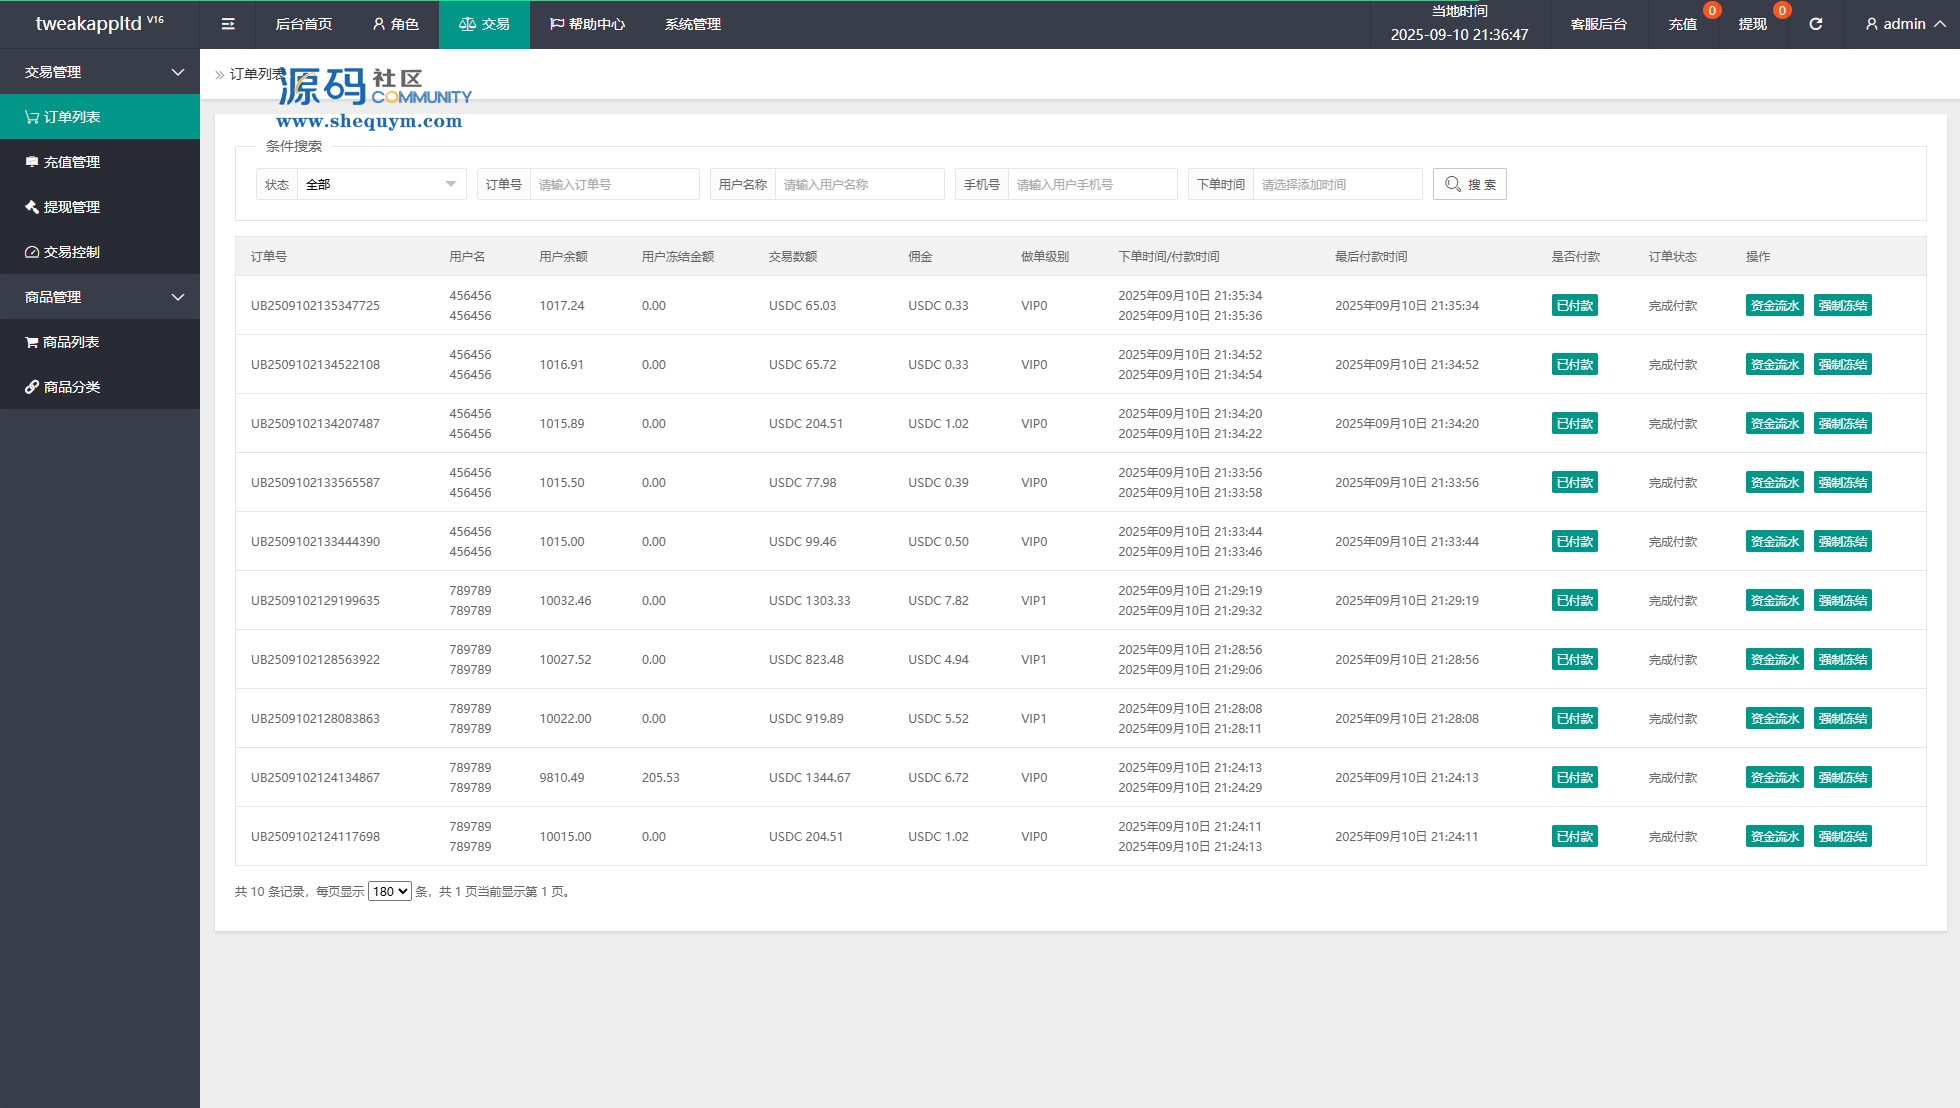The height and width of the screenshot is (1108, 1960).
Task: Switch to 系统管理 top tab
Action: (692, 24)
